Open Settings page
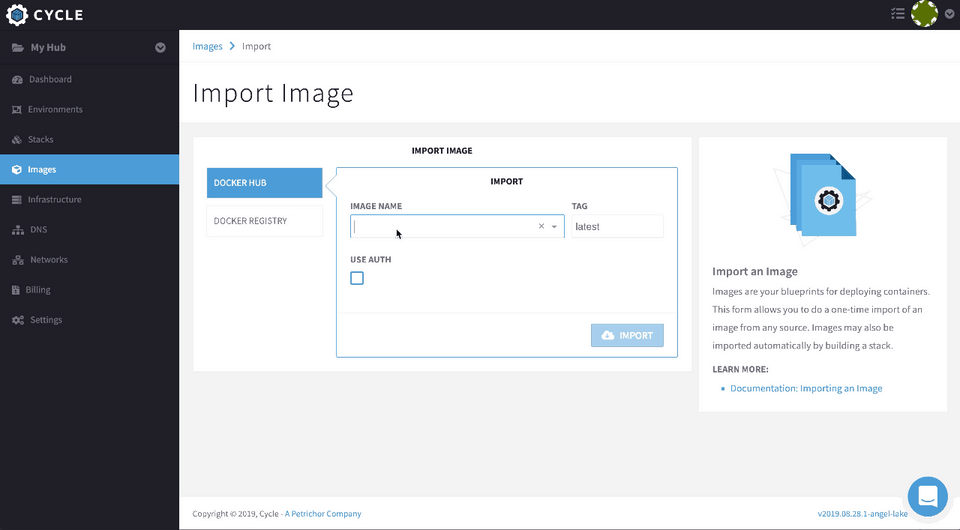Image resolution: width=960 pixels, height=530 pixels. point(46,320)
